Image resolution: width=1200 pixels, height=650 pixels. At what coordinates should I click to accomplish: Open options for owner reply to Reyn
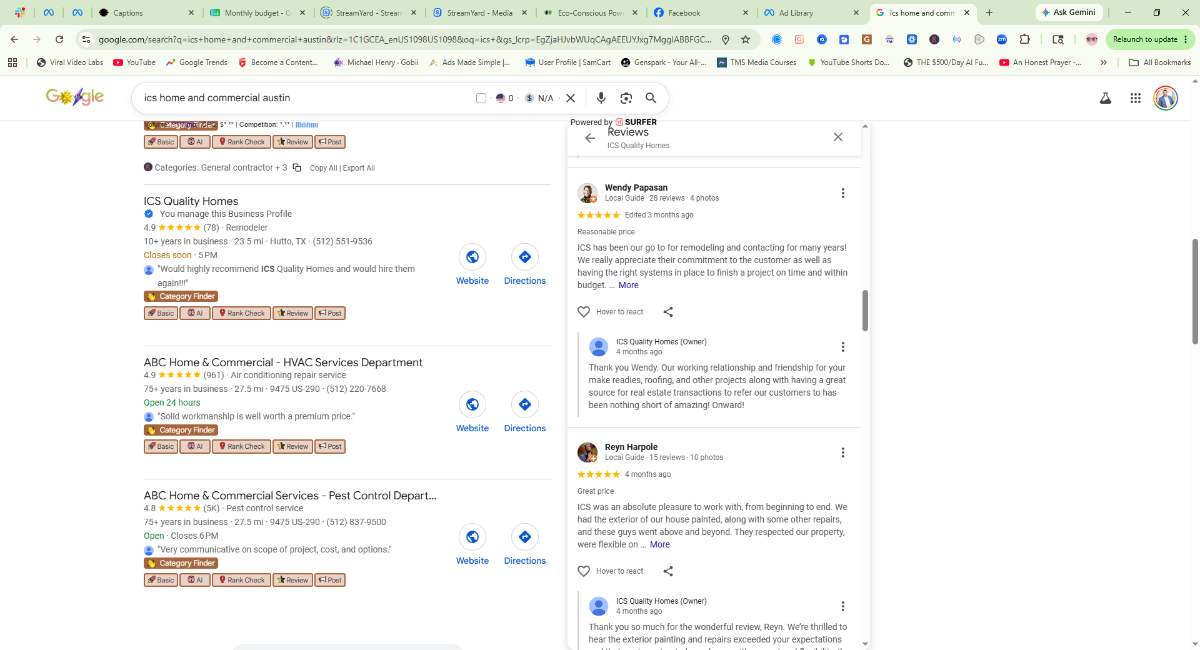point(843,606)
